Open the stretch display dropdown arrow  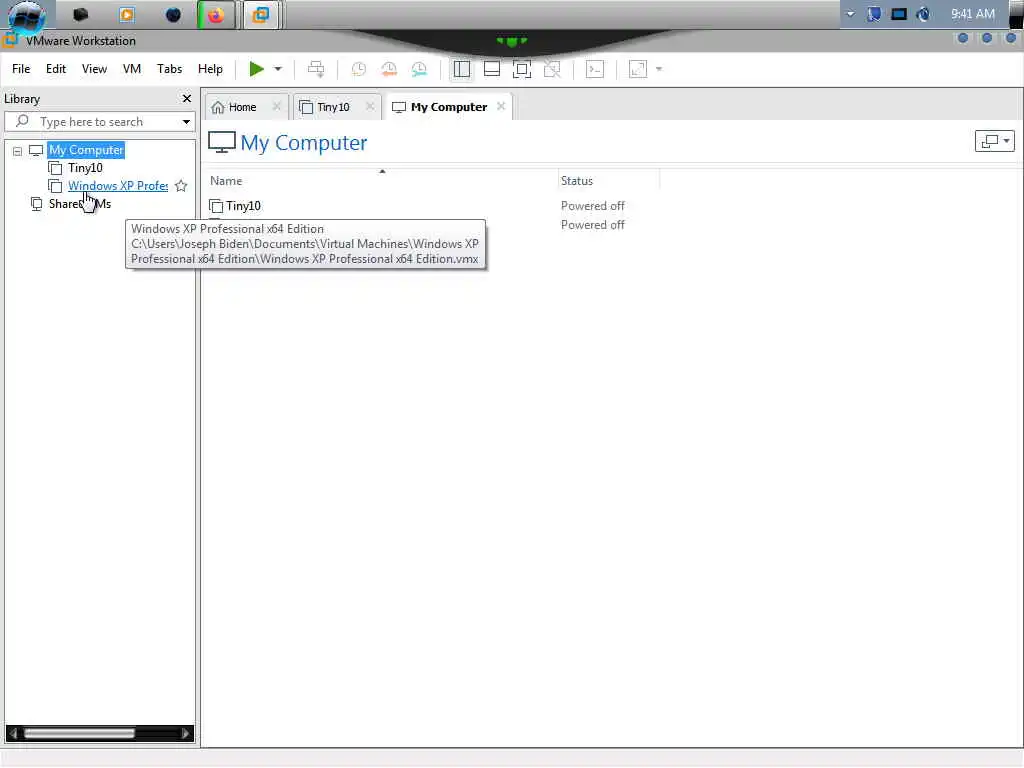point(659,69)
